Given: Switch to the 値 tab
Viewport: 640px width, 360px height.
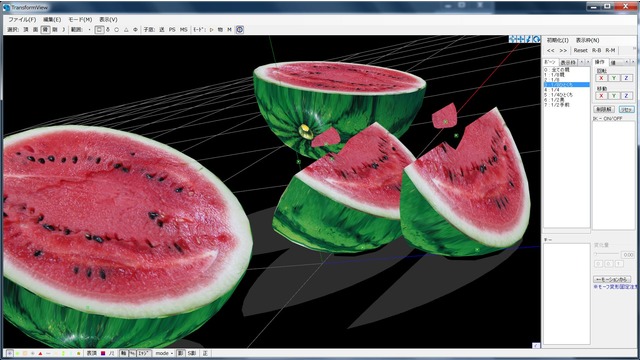Looking at the screenshot, I should 613,62.
